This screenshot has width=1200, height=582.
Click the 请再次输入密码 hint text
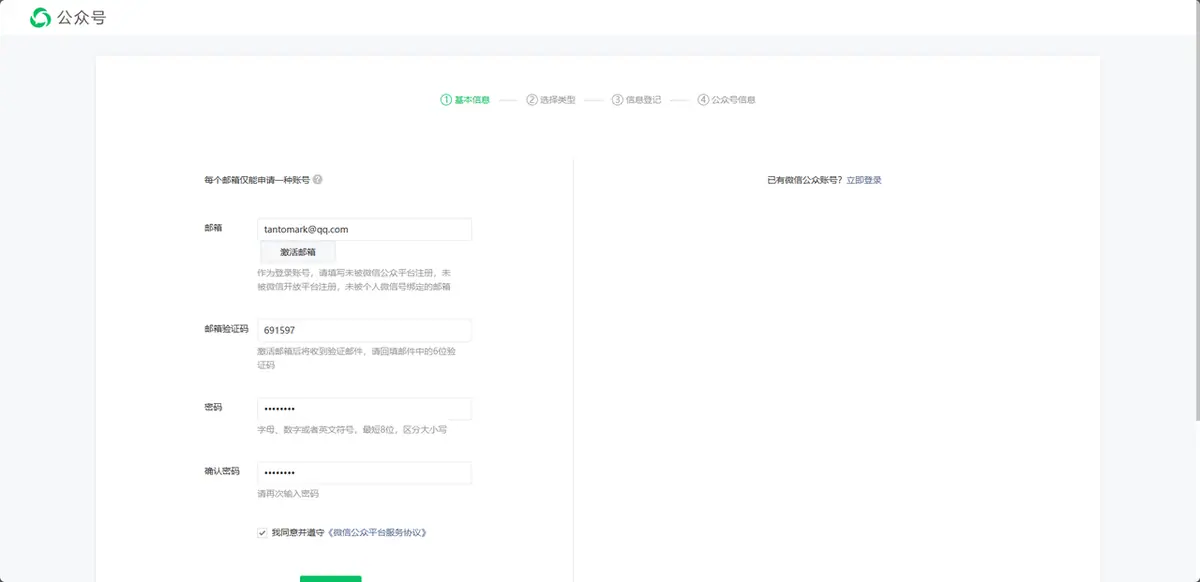pos(288,494)
